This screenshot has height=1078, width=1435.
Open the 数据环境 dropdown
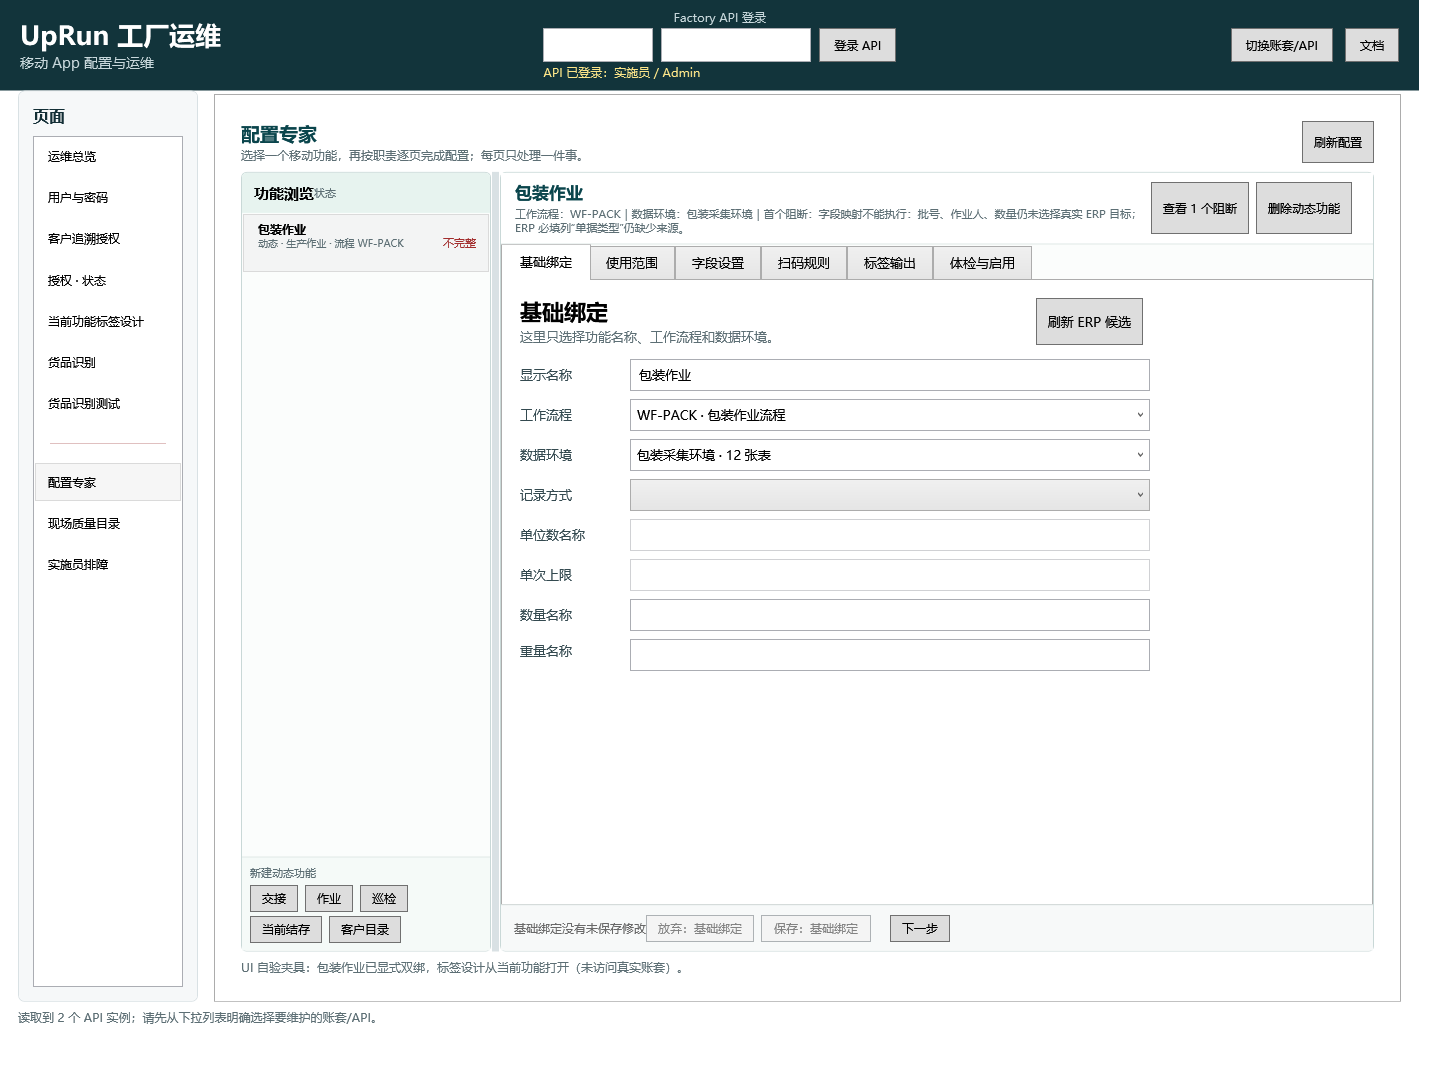(x=890, y=455)
